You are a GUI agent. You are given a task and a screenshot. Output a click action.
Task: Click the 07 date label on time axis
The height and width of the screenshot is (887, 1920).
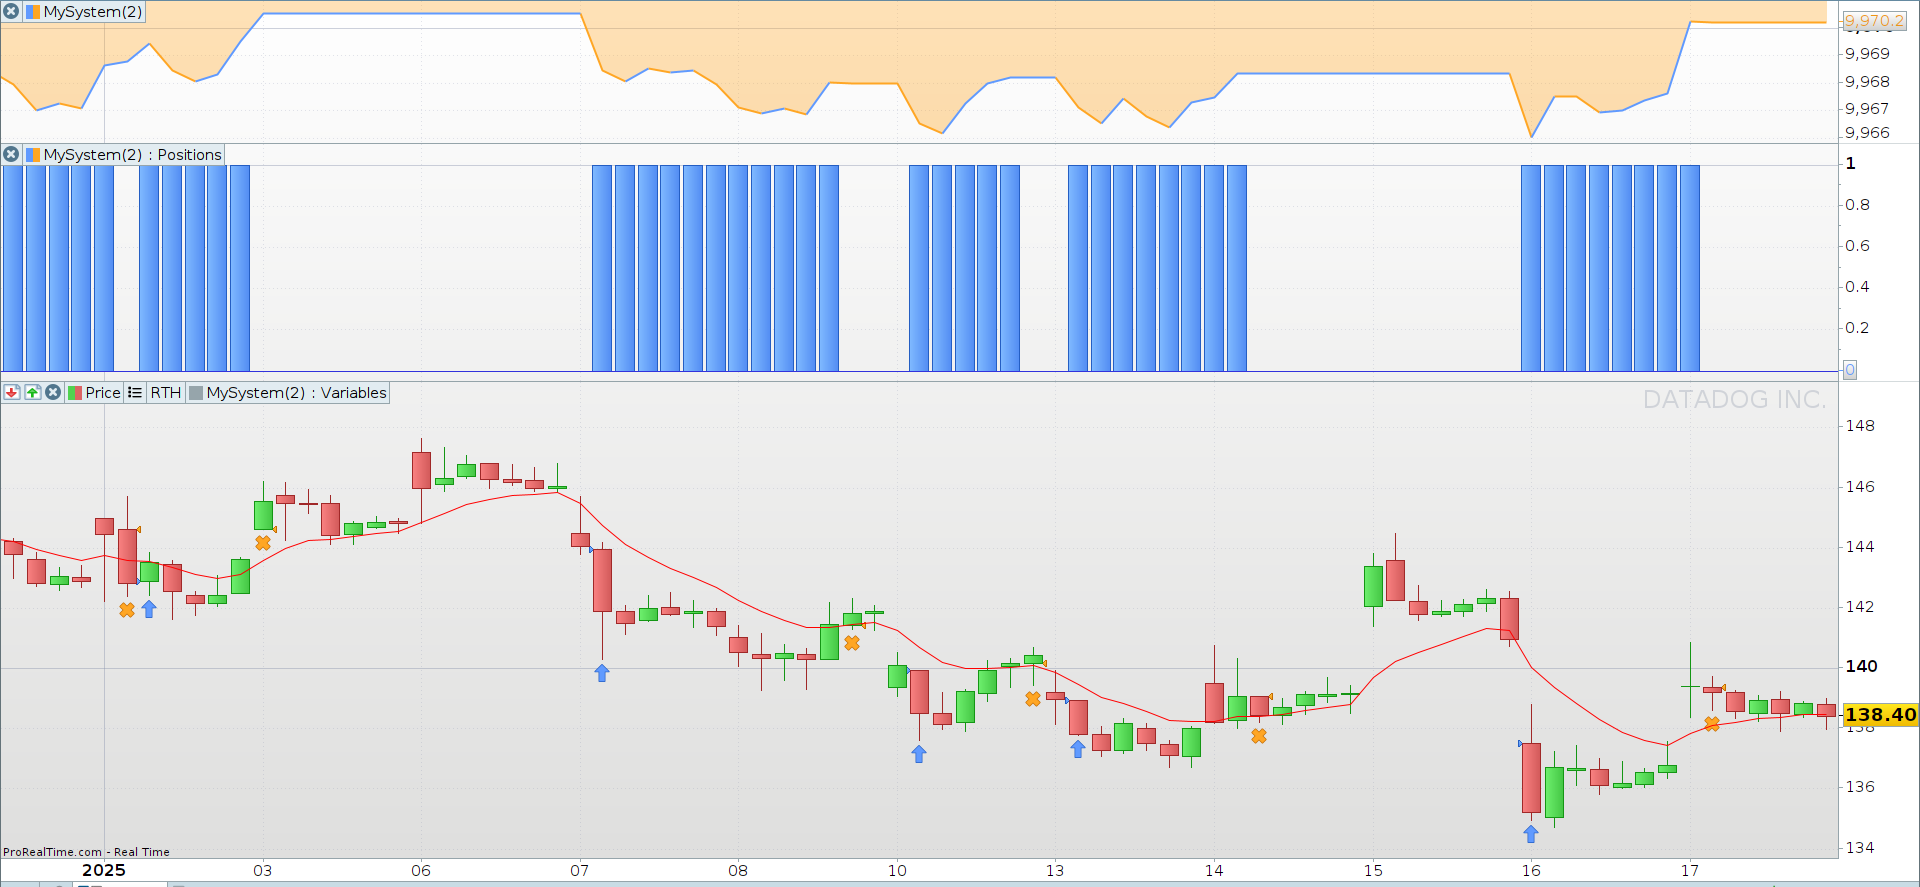pos(580,870)
